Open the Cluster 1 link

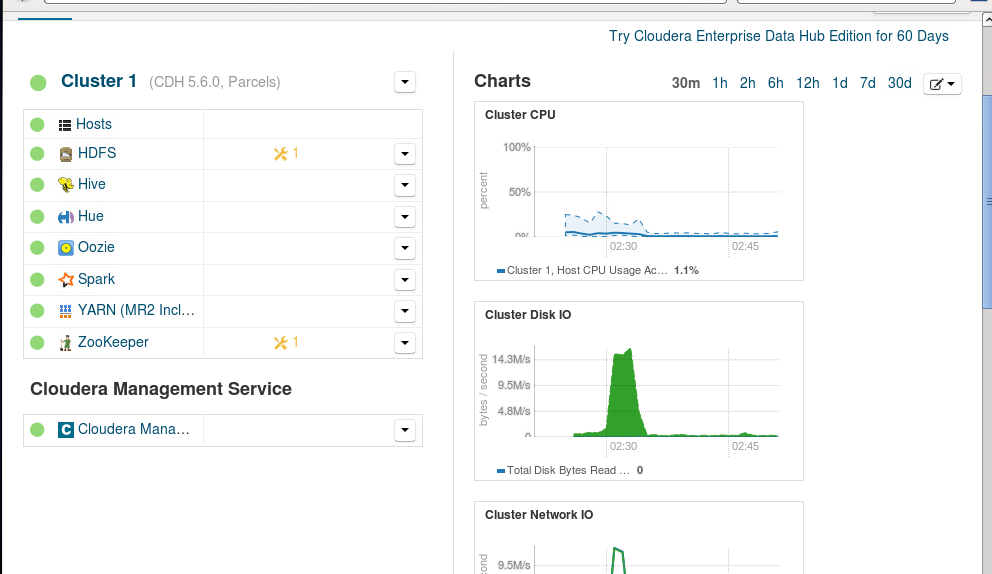99,81
